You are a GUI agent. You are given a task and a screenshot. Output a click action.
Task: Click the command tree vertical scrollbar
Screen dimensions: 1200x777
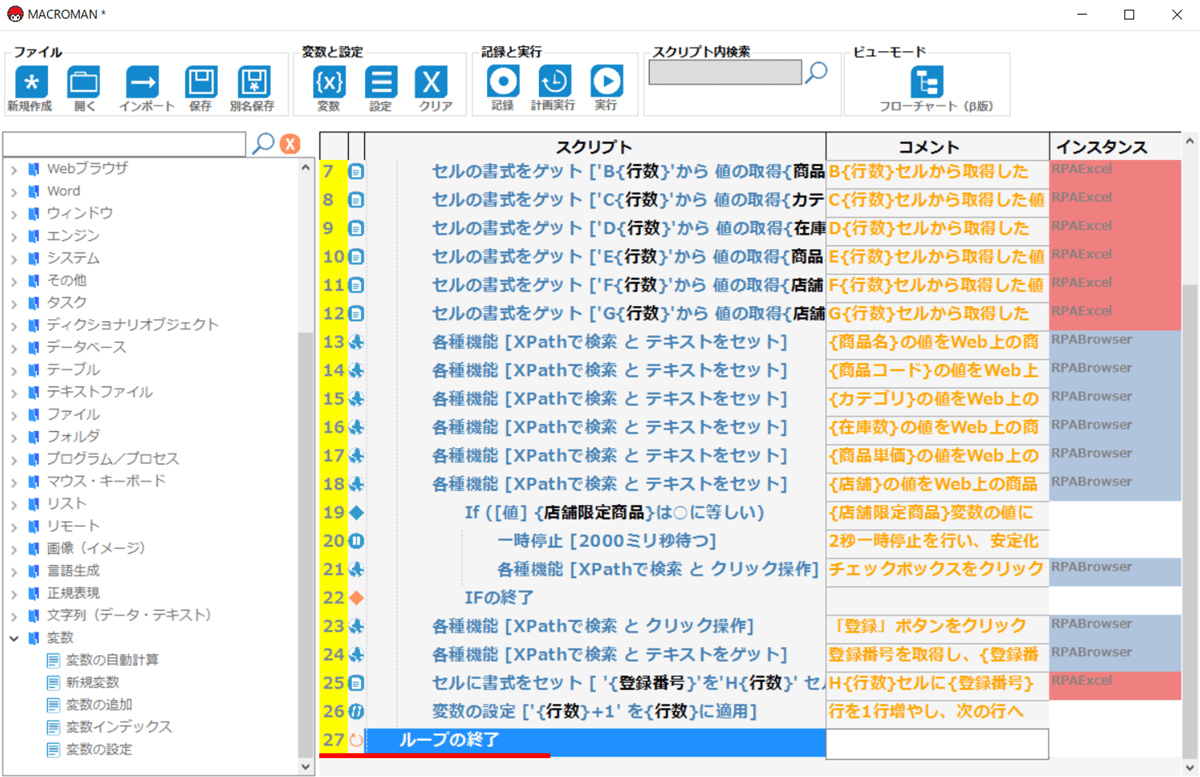[307, 545]
